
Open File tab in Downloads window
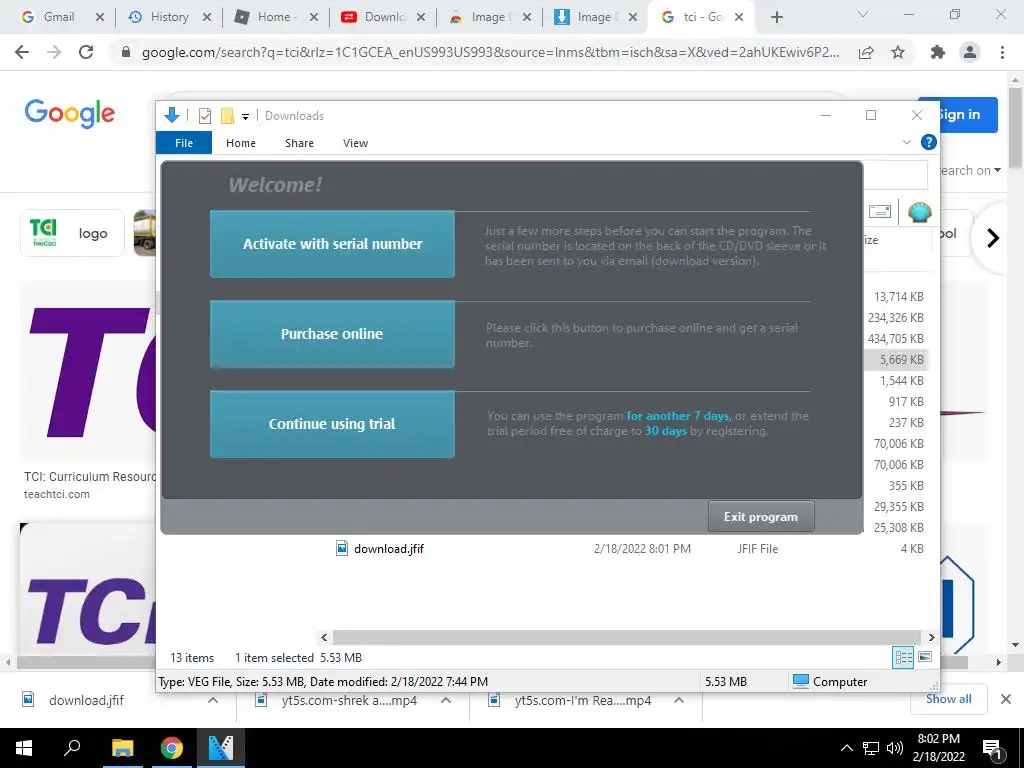click(x=184, y=143)
